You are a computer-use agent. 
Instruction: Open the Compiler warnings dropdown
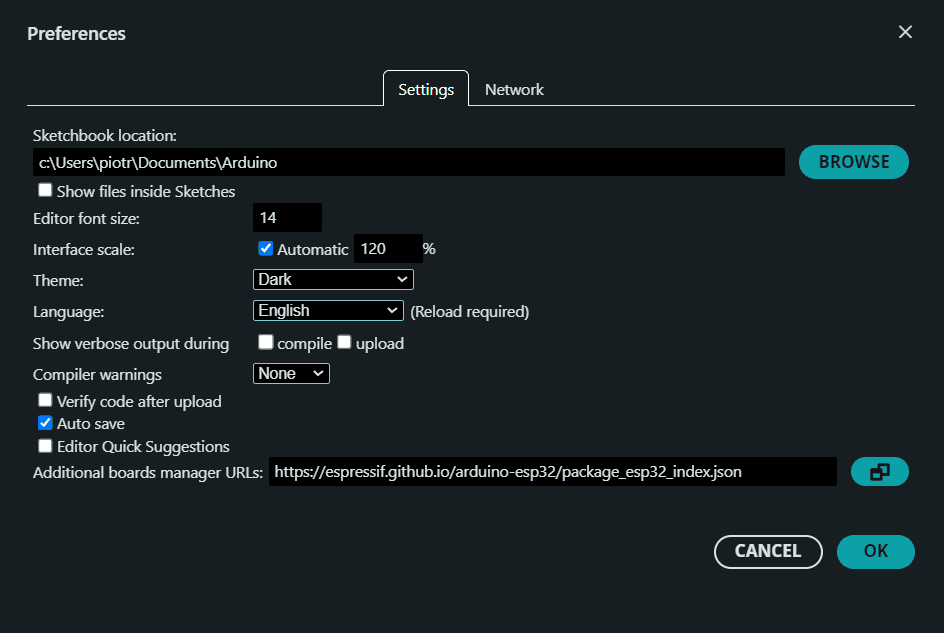[x=291, y=373]
